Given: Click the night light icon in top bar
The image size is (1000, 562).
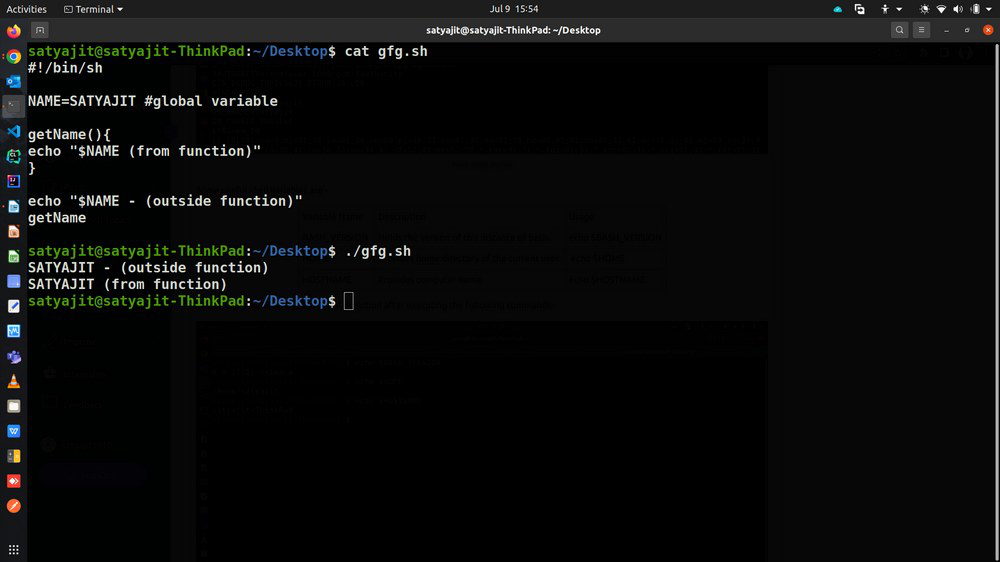Looking at the screenshot, I should 923,9.
